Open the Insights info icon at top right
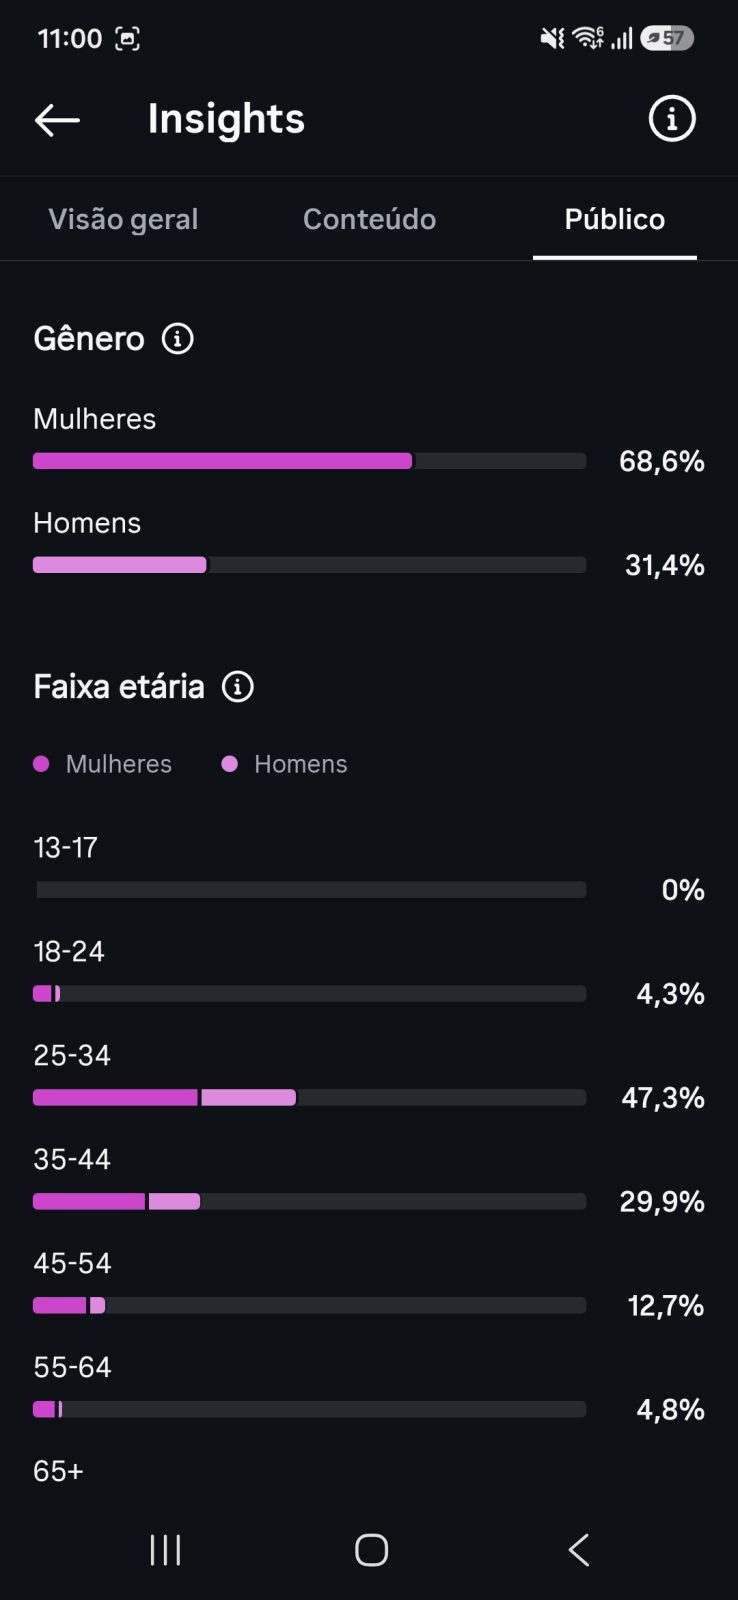 [x=671, y=119]
